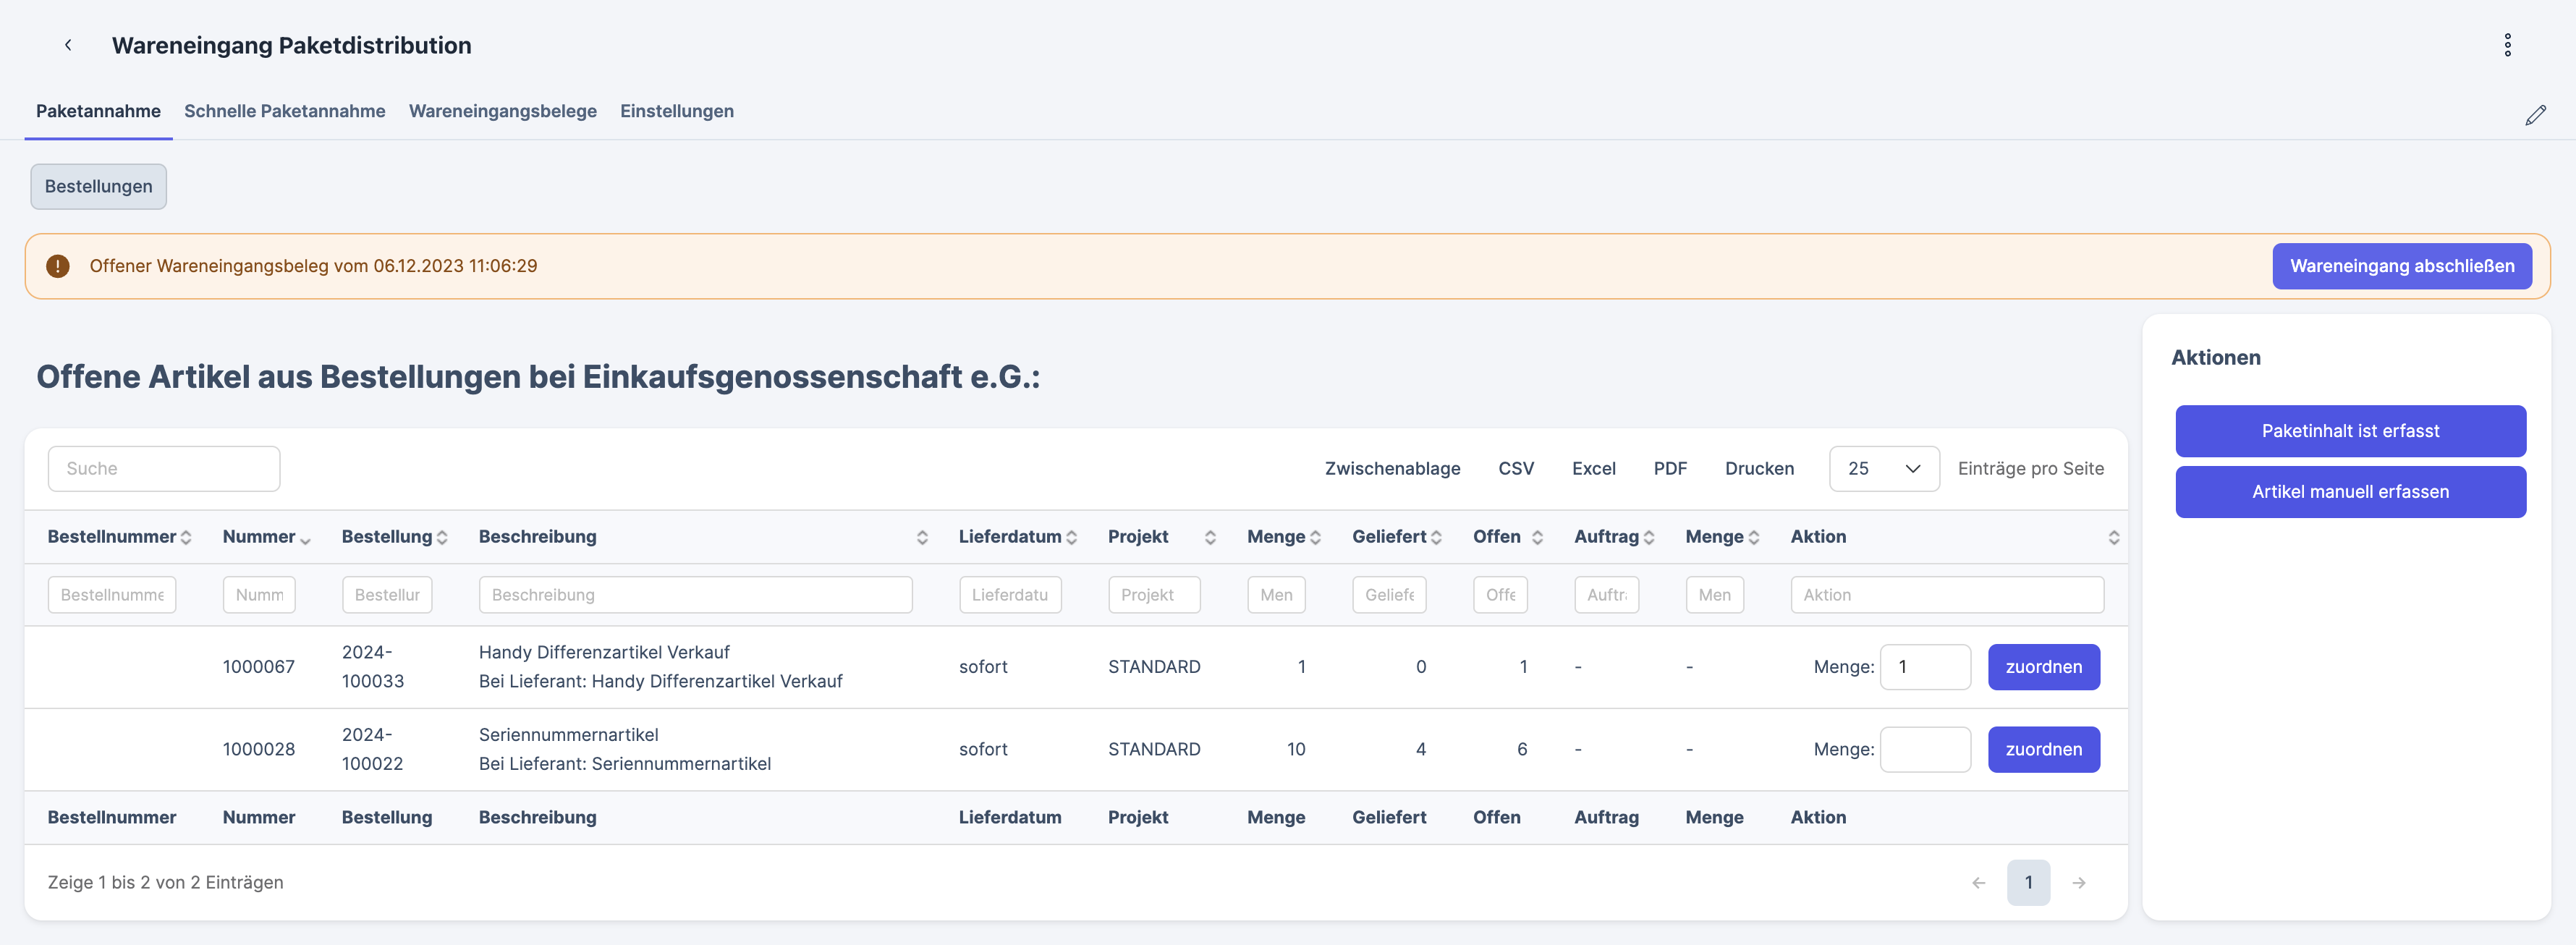Viewport: 2576px width, 945px height.
Task: Go to previous page arrow
Action: tap(1978, 882)
